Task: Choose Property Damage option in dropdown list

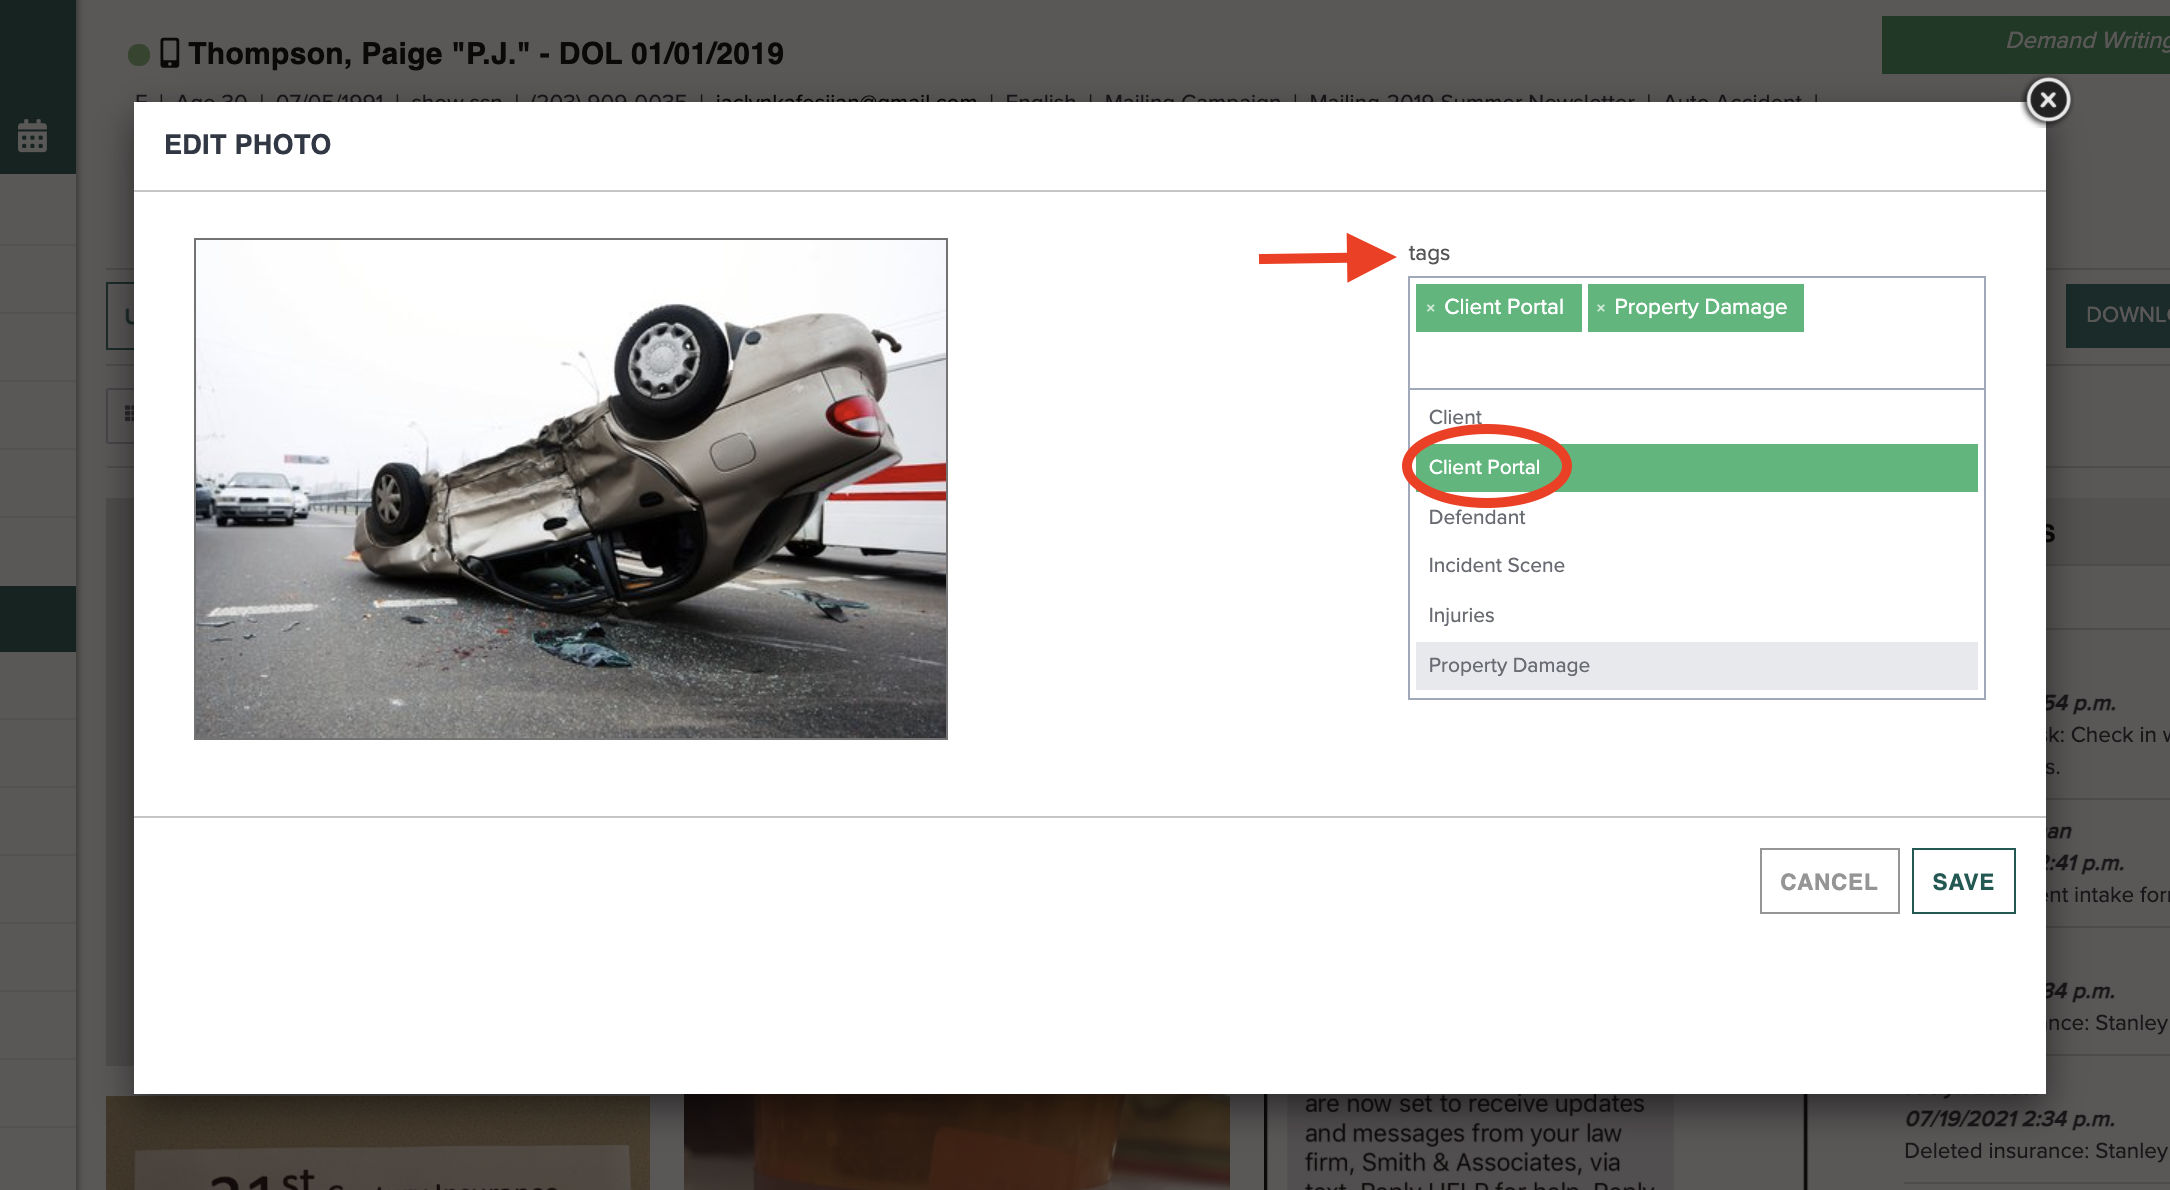Action: pyautogui.click(x=1696, y=665)
